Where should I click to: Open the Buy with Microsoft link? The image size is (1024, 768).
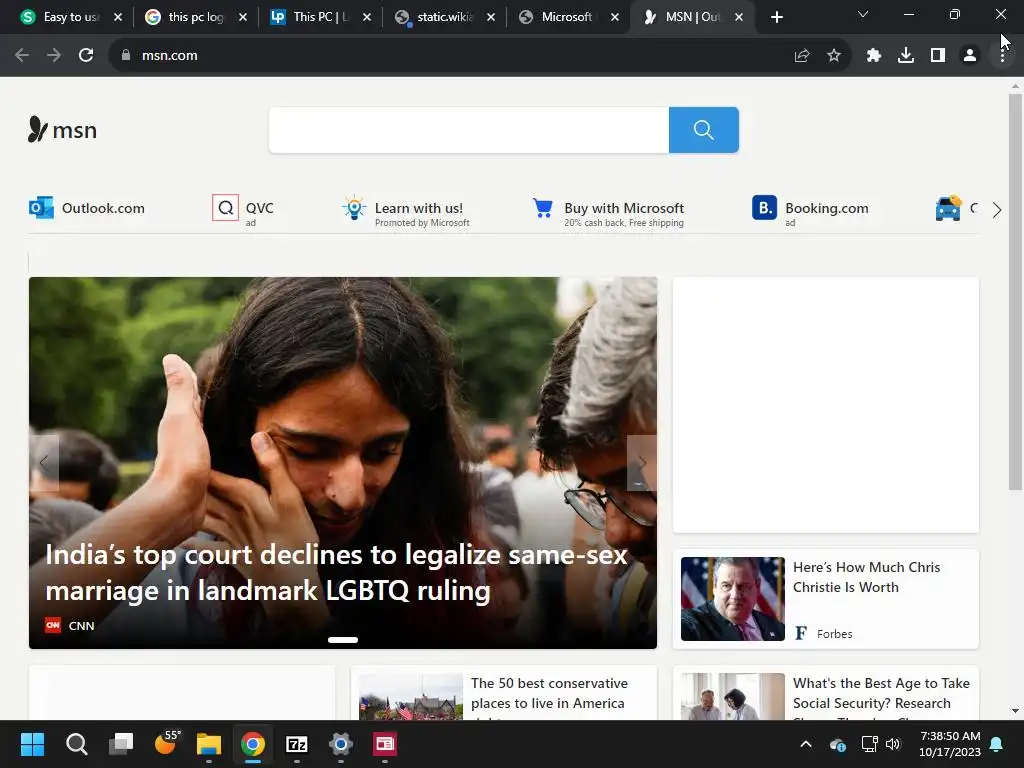(624, 208)
